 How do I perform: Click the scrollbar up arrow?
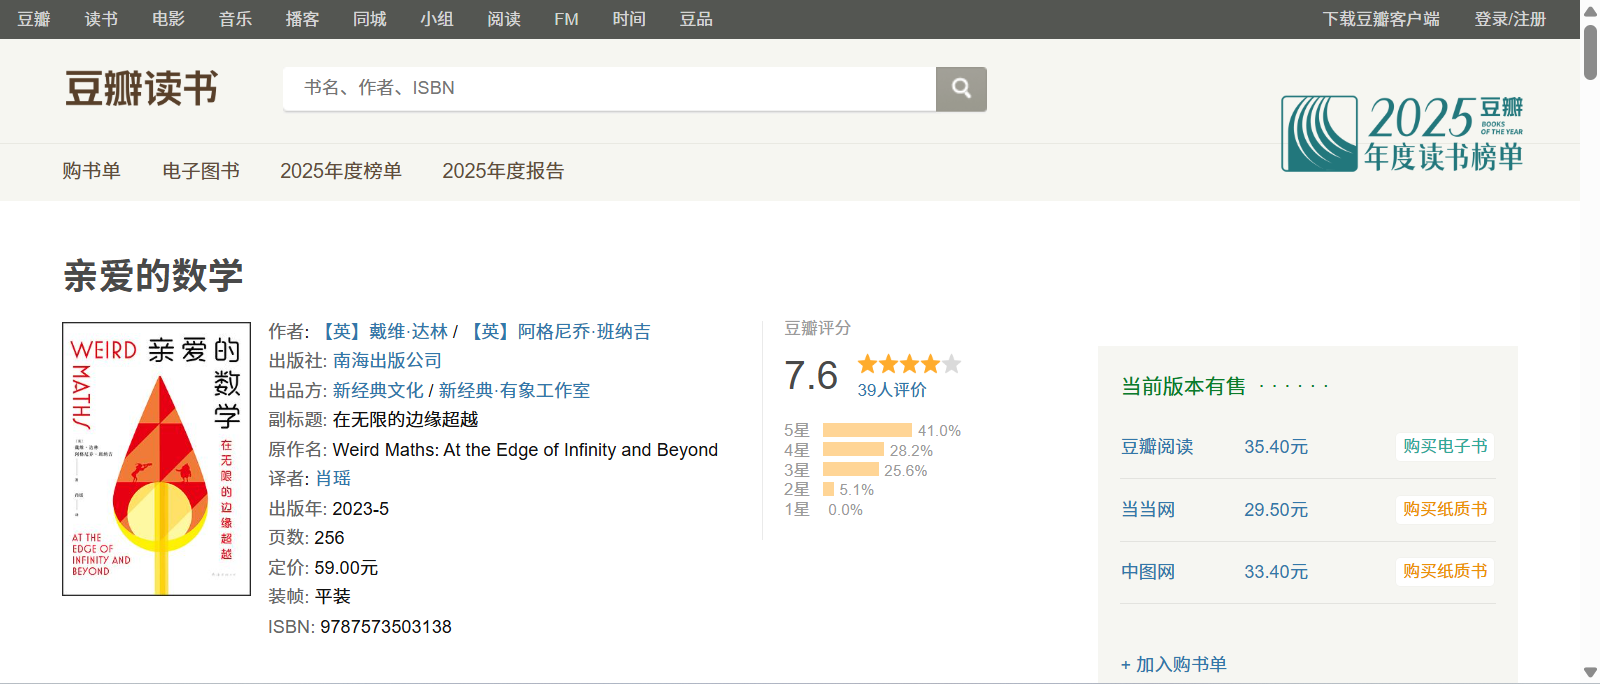(1590, 11)
